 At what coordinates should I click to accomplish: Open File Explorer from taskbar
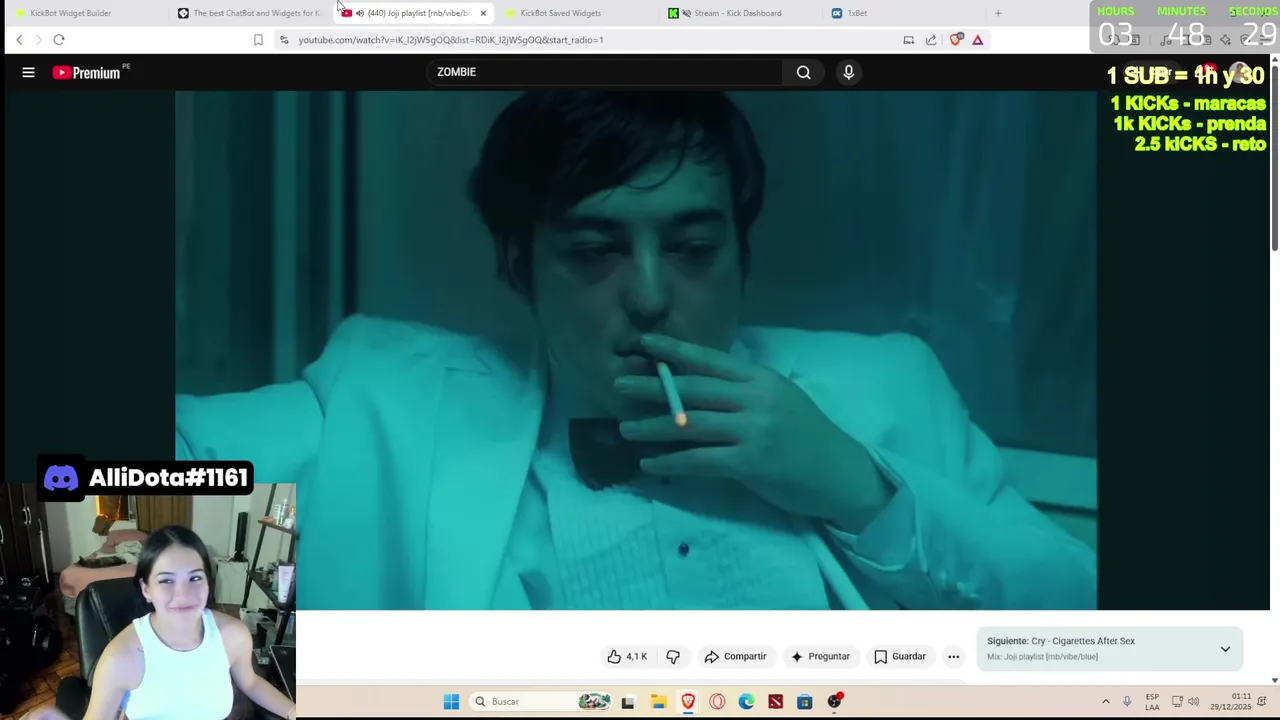(658, 701)
